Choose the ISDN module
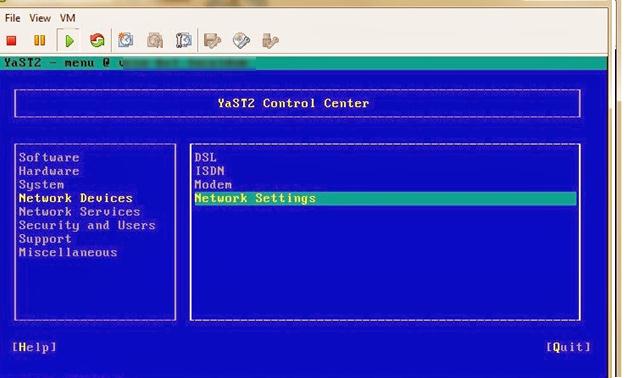 [209, 171]
